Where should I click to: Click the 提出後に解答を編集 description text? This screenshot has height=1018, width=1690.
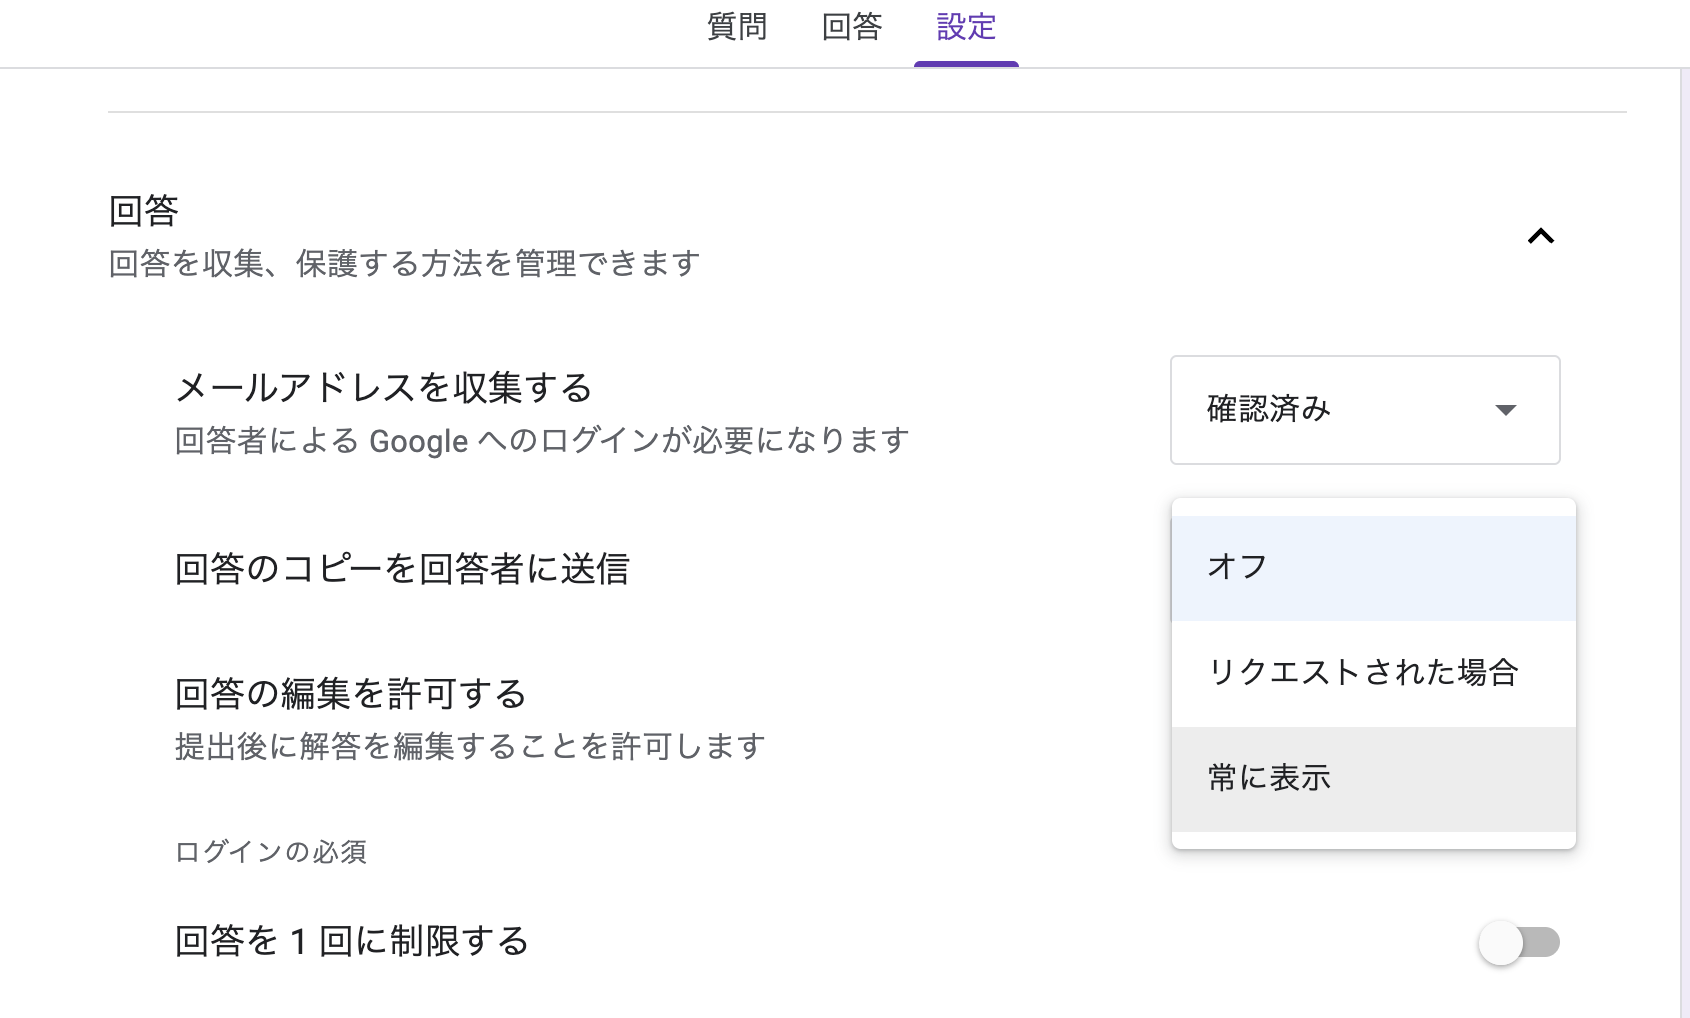470,746
